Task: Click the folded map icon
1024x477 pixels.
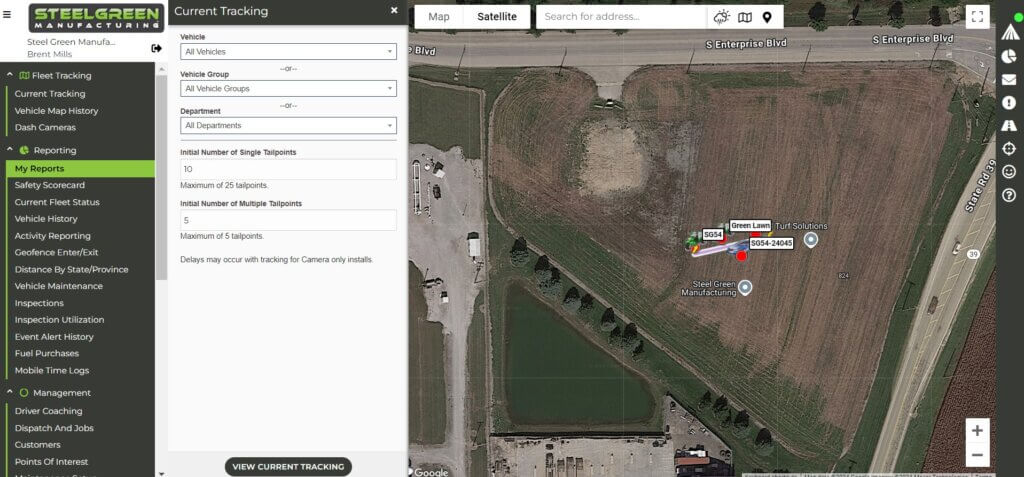Action: click(745, 17)
